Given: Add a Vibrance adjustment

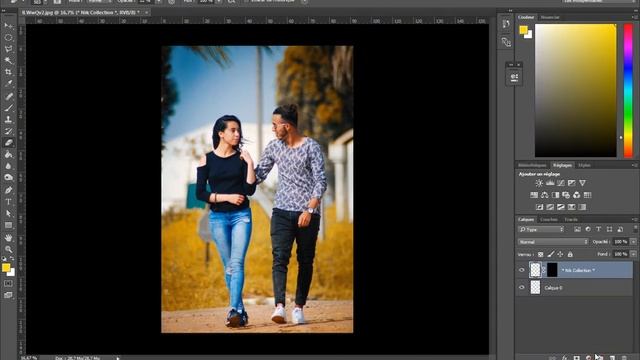Looking at the screenshot, I should click(582, 183).
